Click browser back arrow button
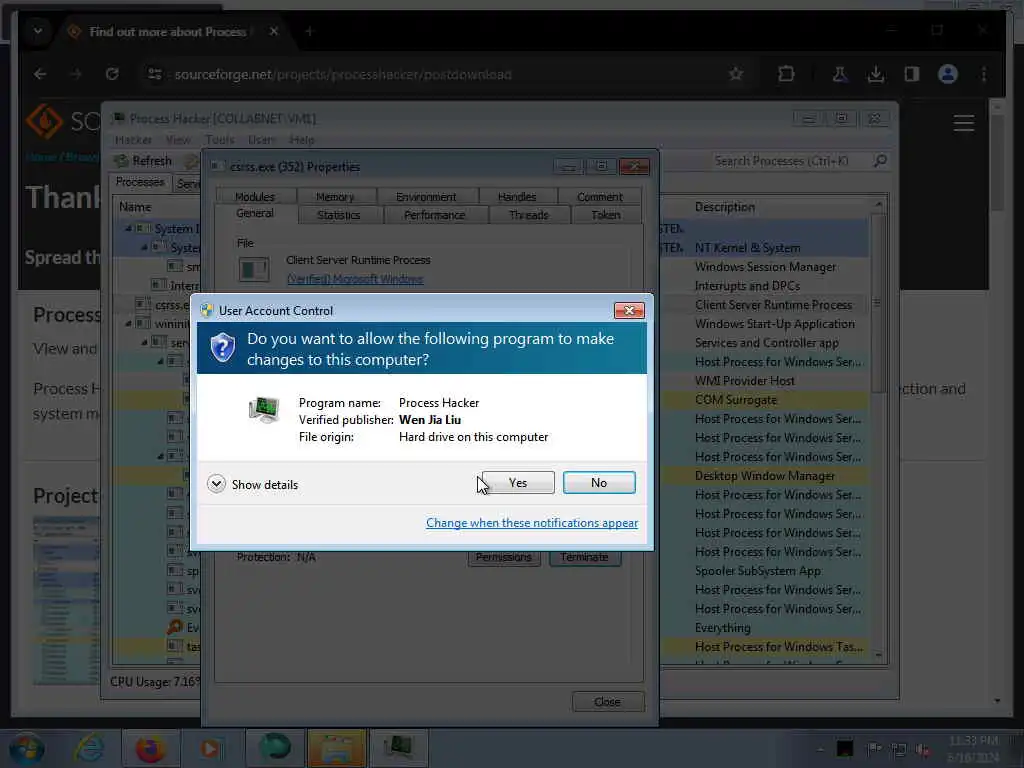 40,74
